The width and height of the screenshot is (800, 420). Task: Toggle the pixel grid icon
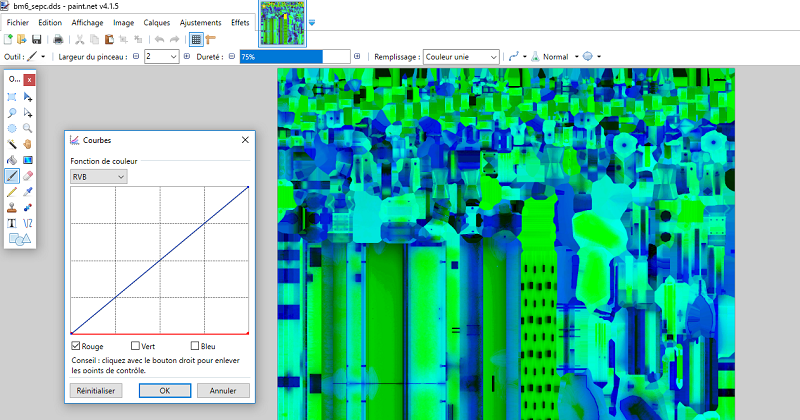[196, 39]
